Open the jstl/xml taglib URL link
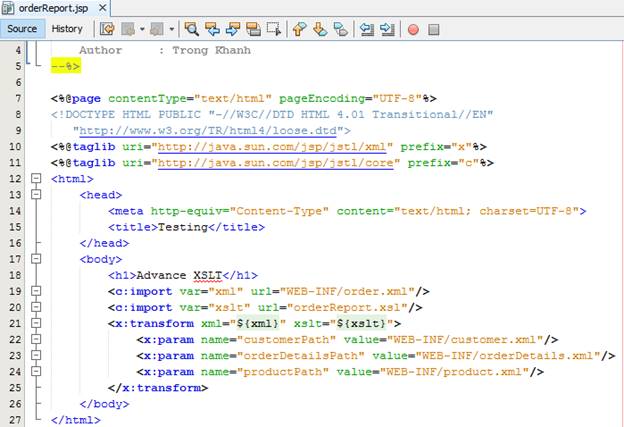 click(x=272, y=147)
